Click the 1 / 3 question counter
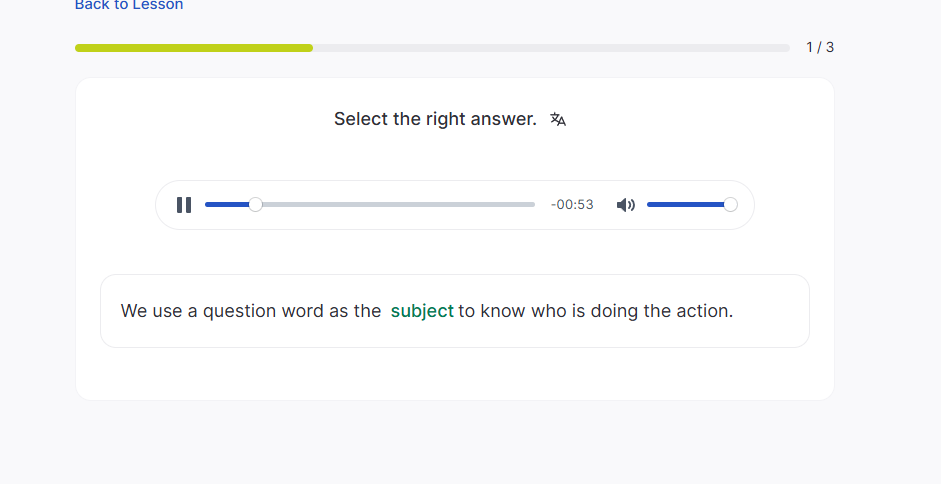The height and width of the screenshot is (484, 941). 820,47
